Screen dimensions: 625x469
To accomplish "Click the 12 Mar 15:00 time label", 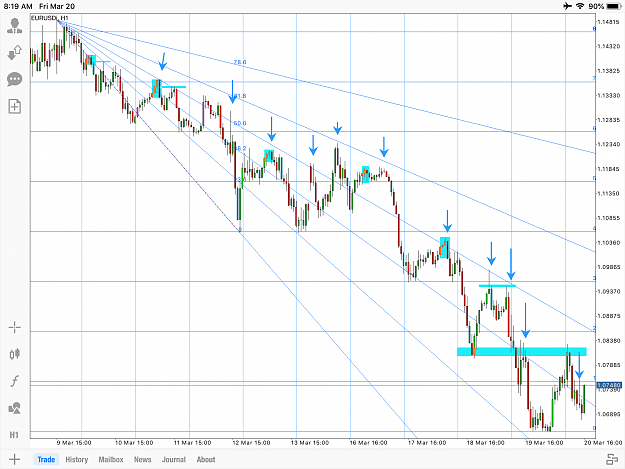I will click(x=251, y=443).
